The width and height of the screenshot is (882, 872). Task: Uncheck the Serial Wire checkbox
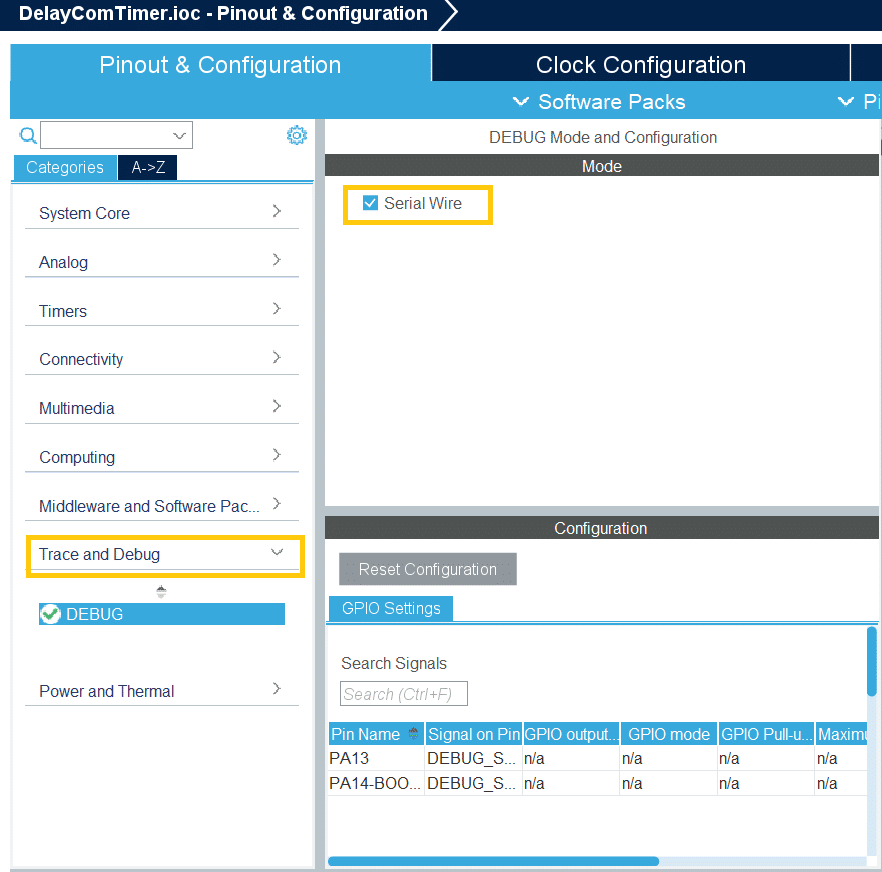[370, 203]
